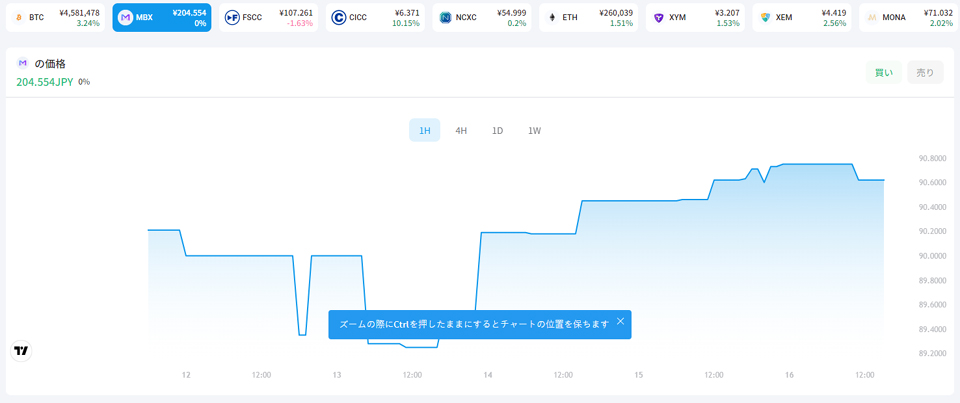Click the の価格 heading
The height and width of the screenshot is (403, 960).
tap(50, 63)
